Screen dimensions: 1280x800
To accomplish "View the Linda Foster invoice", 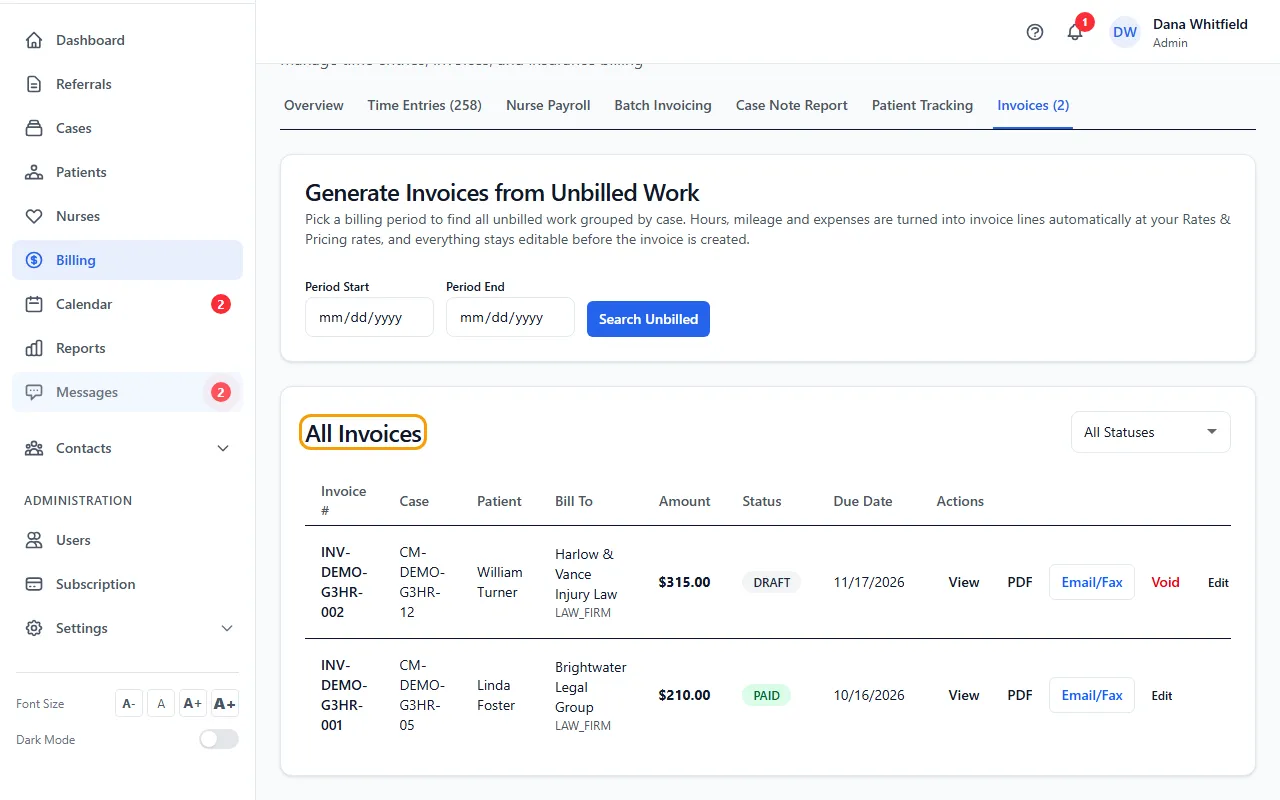I will 964,695.
